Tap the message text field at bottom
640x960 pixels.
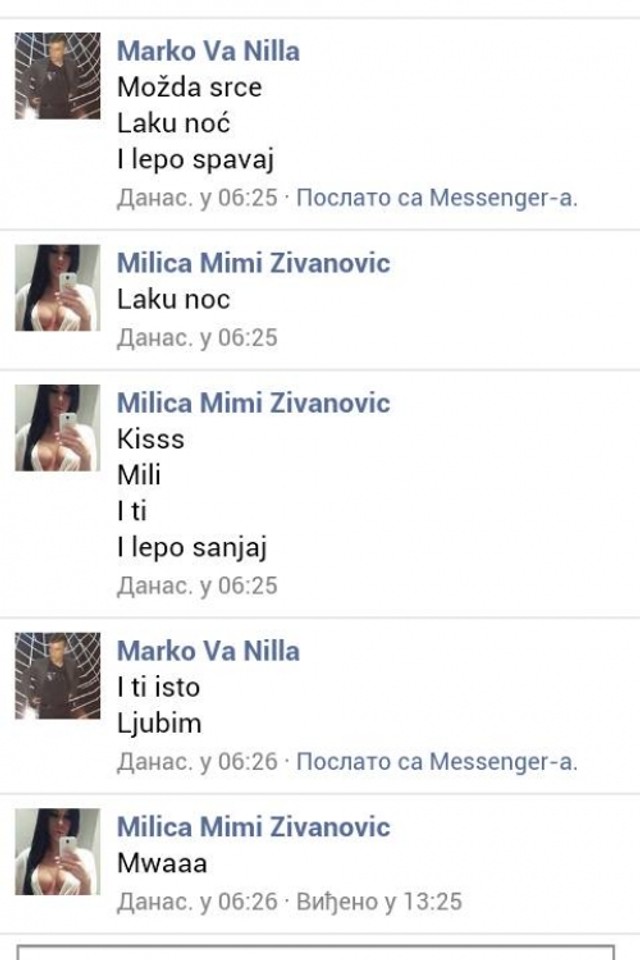pos(316,950)
